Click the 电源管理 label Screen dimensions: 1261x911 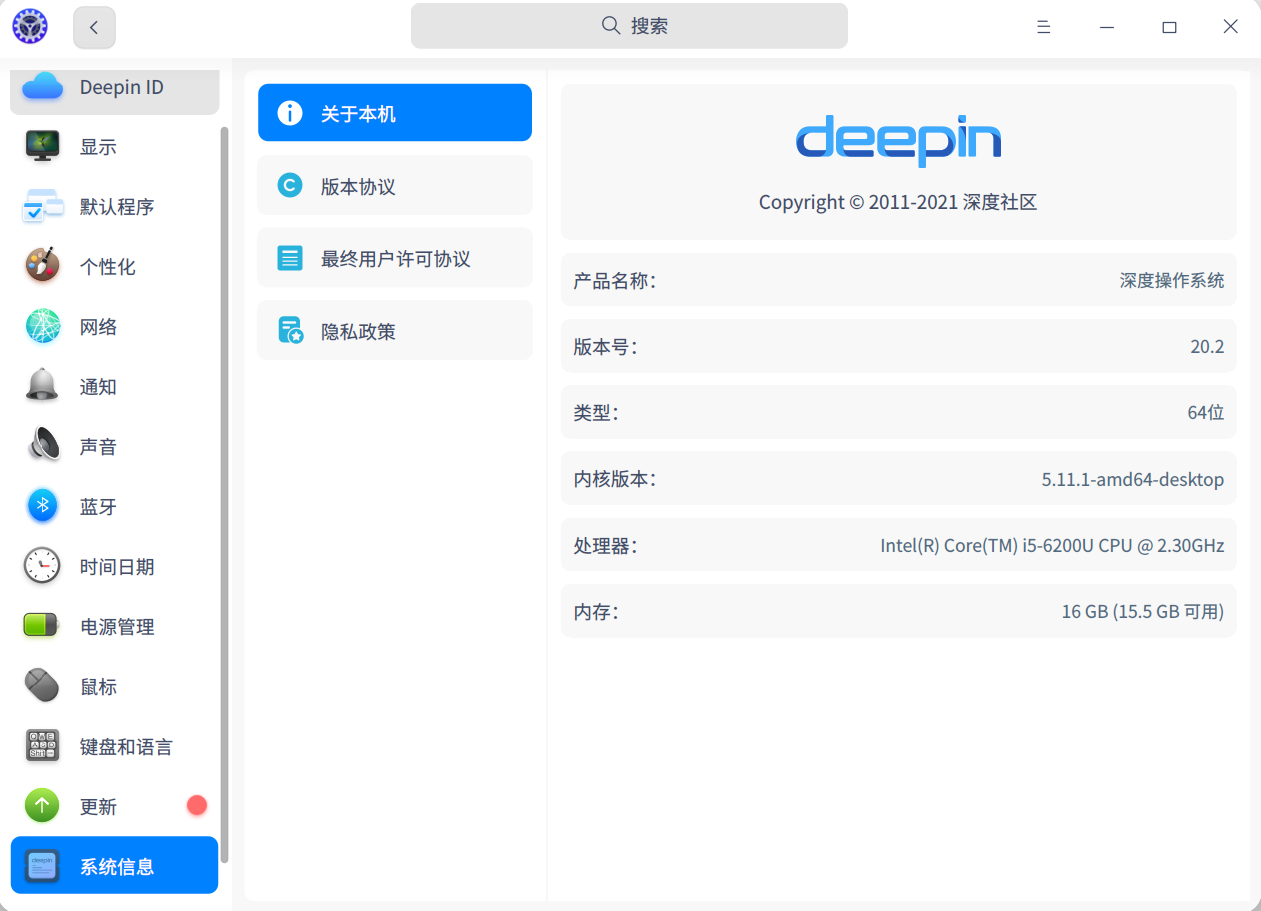(x=117, y=627)
